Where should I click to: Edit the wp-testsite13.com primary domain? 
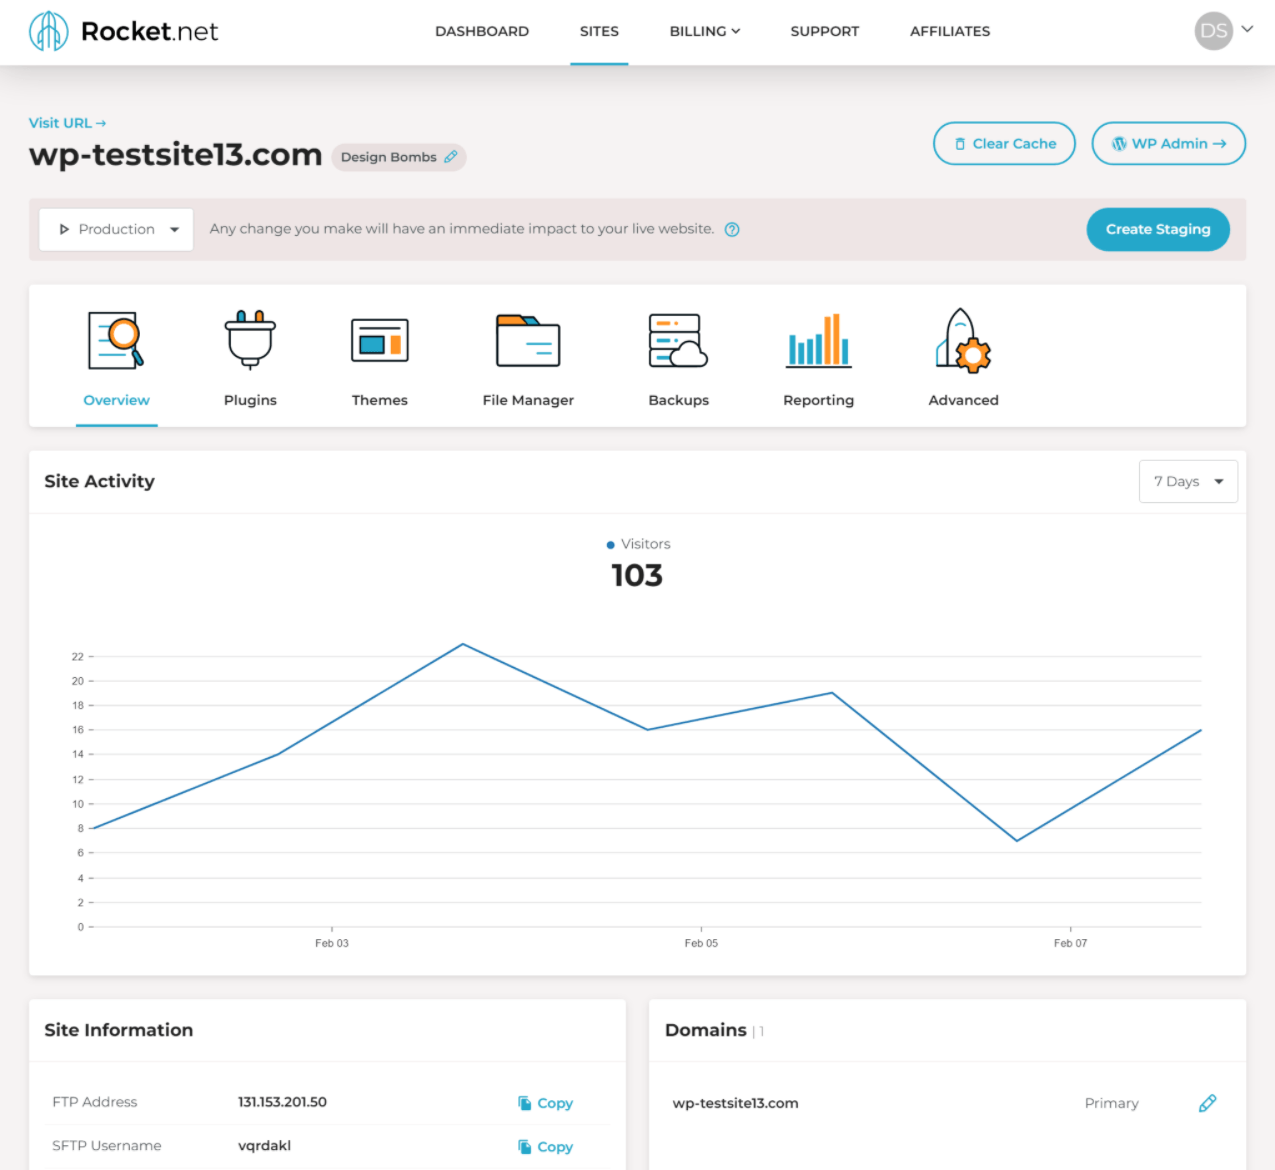point(1207,1103)
